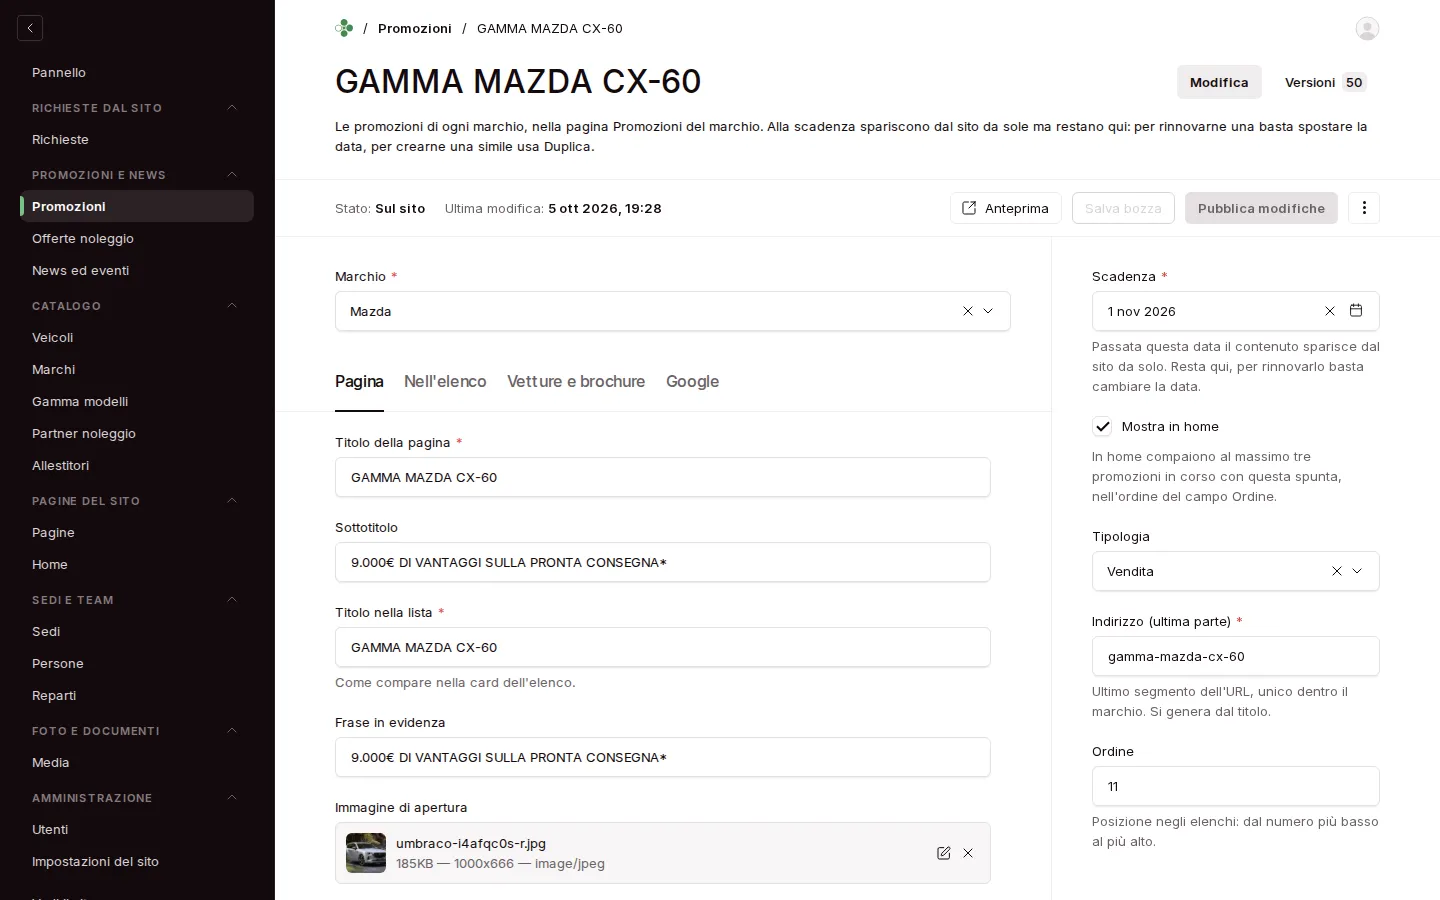The height and width of the screenshot is (900, 1440).
Task: Expand the Marchio dropdown arrow
Action: (x=988, y=311)
